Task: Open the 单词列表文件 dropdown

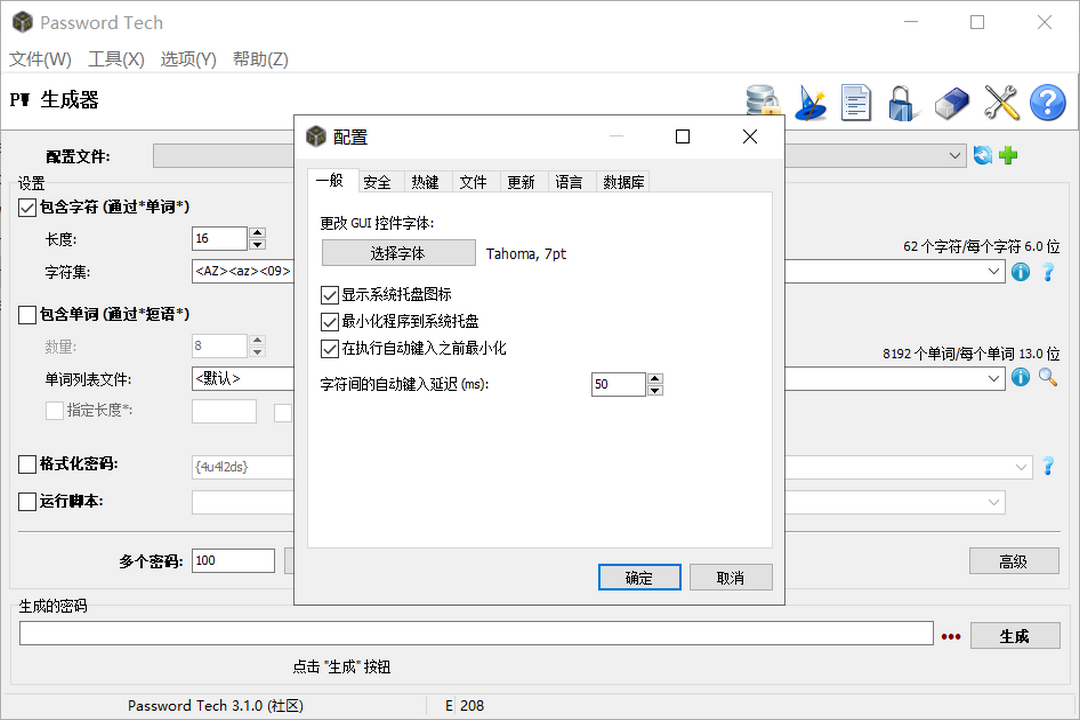Action: tap(992, 378)
